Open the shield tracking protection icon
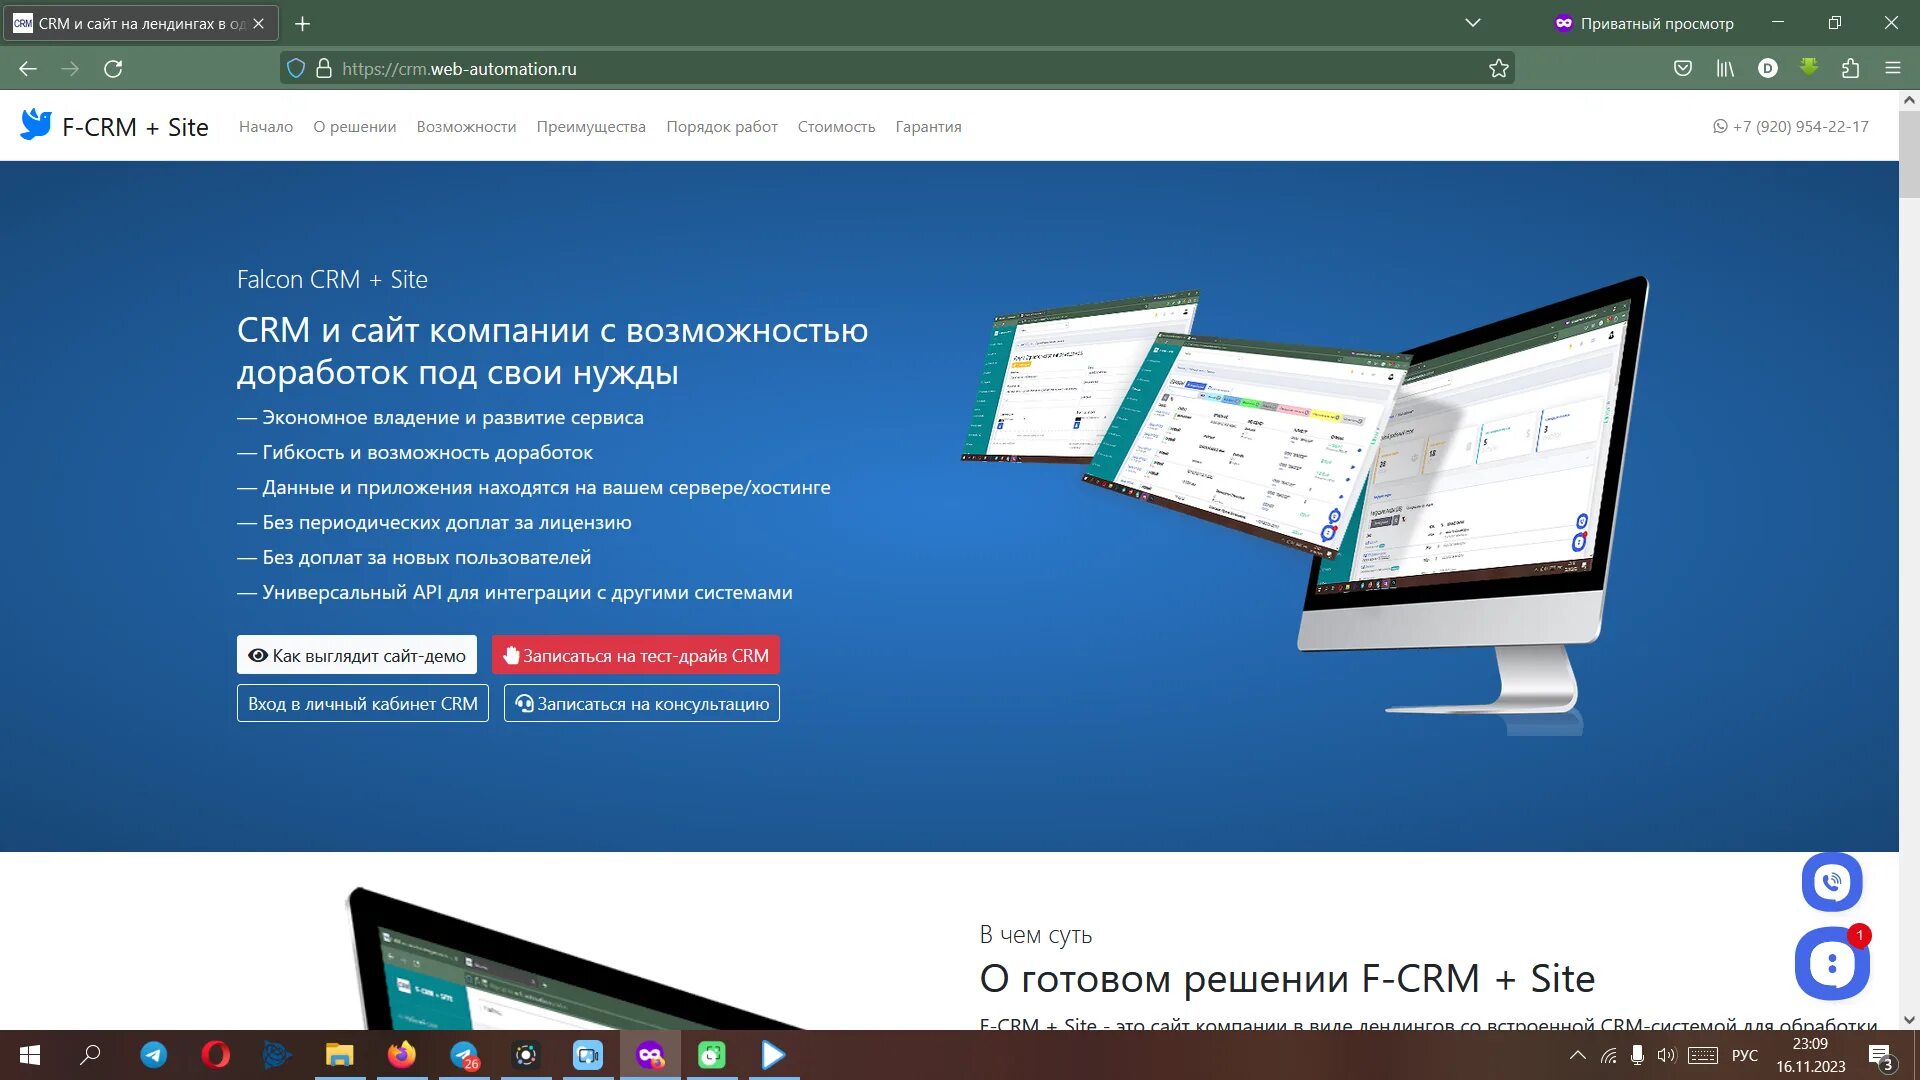 296,68
